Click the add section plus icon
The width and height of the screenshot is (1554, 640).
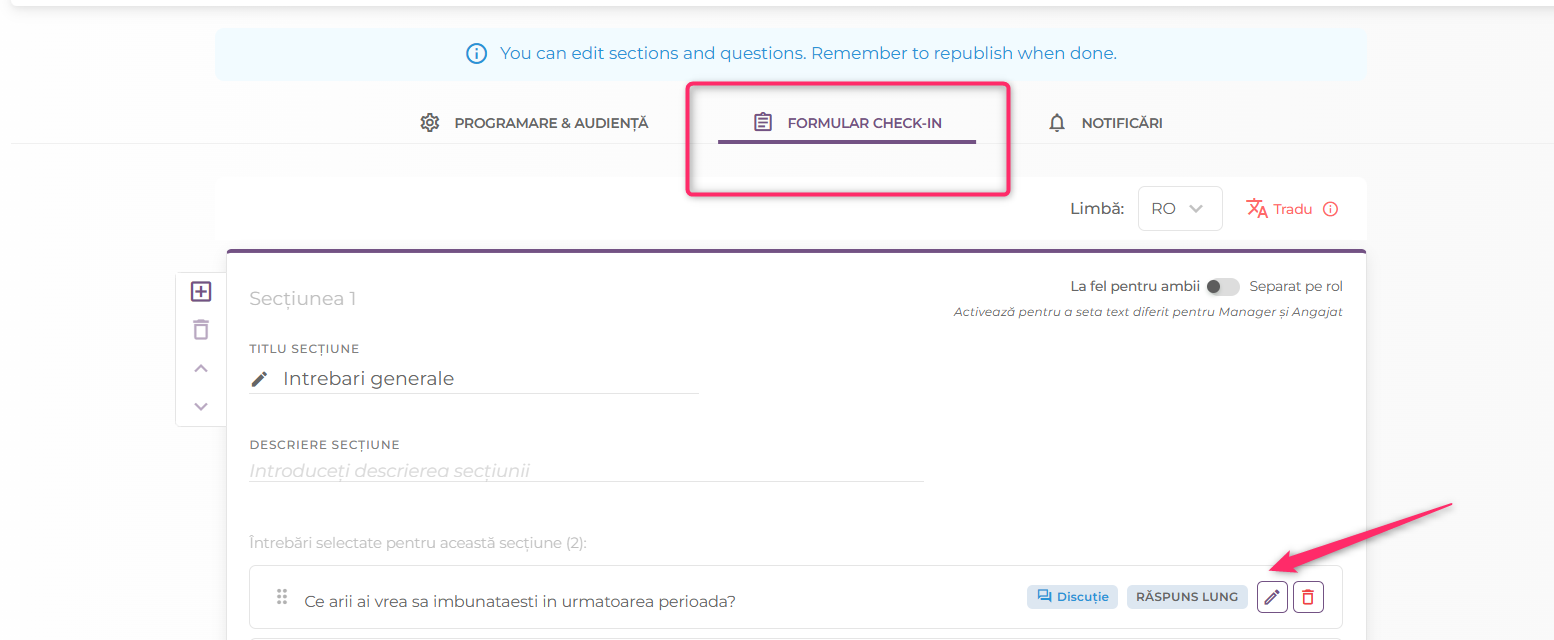click(x=201, y=292)
